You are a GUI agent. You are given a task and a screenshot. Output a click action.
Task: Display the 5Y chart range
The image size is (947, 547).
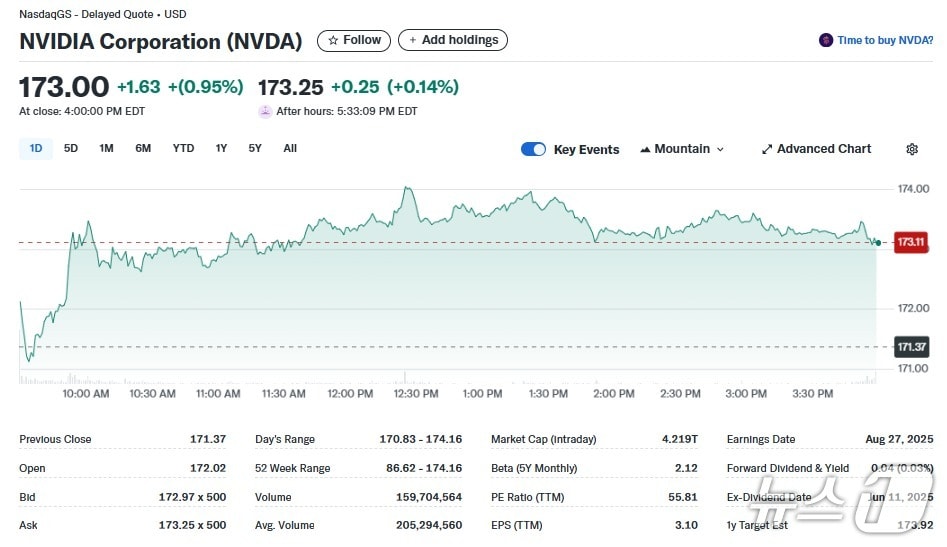click(255, 149)
